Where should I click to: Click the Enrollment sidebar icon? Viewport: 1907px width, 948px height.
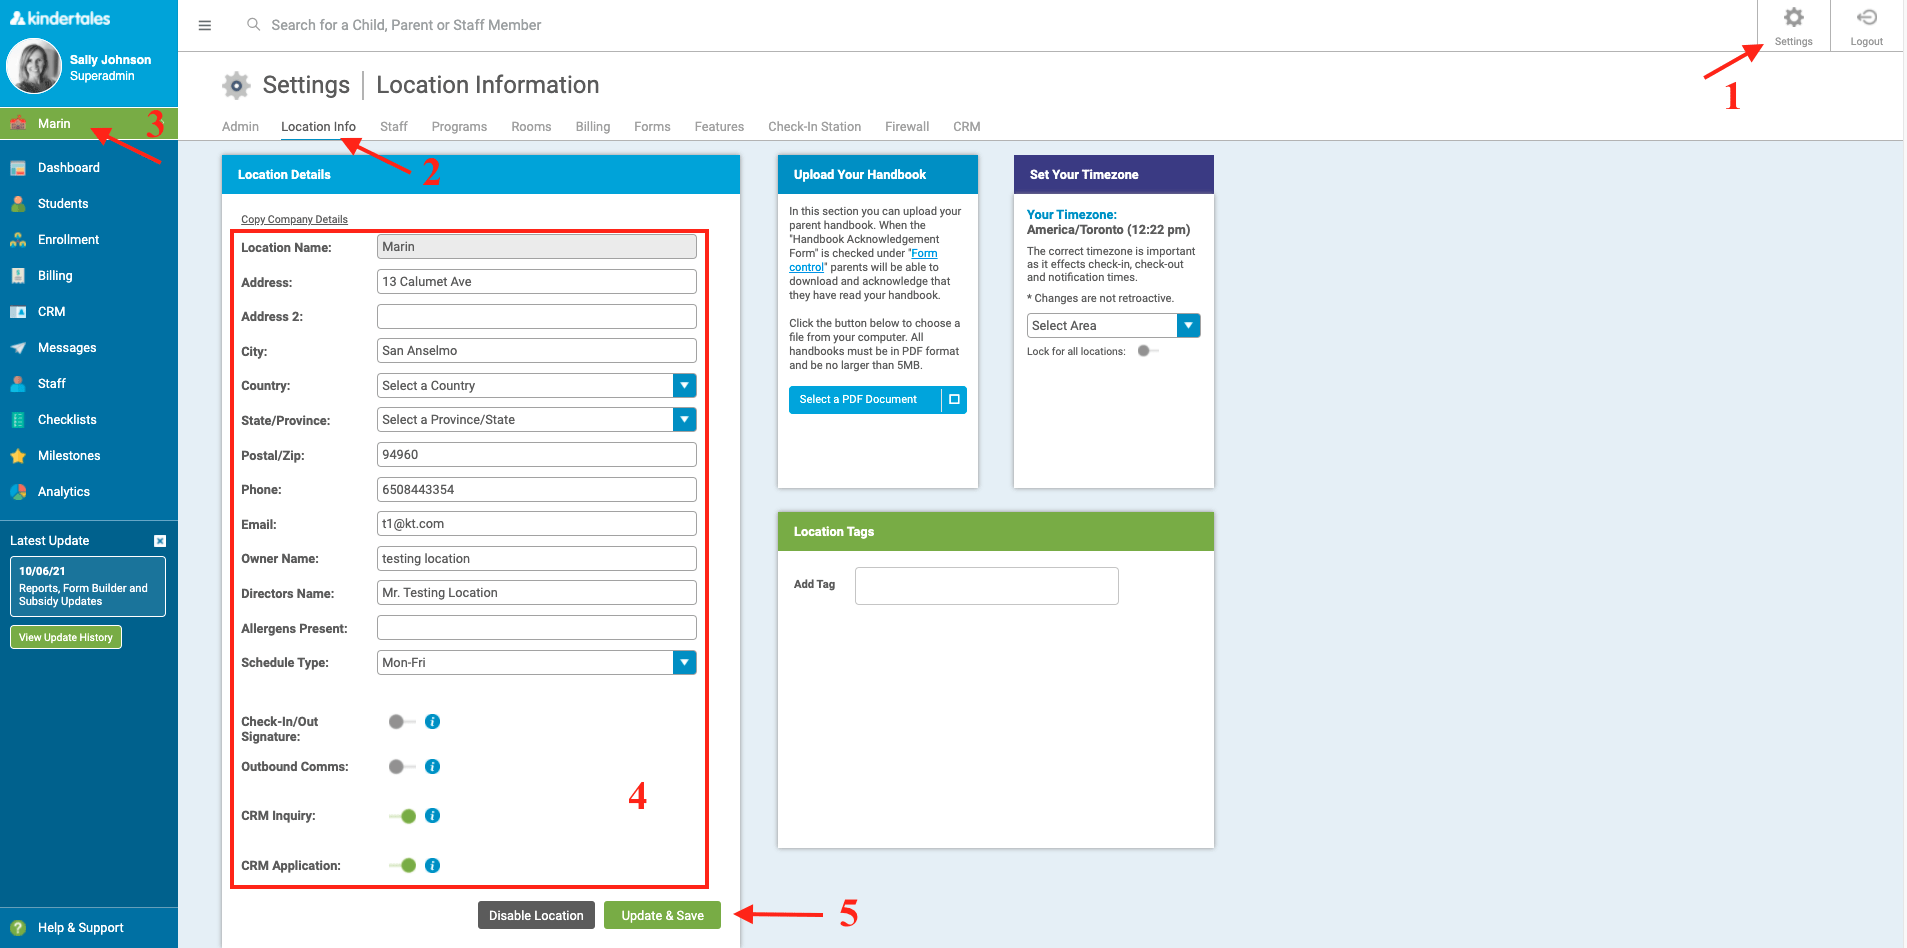pos(18,240)
